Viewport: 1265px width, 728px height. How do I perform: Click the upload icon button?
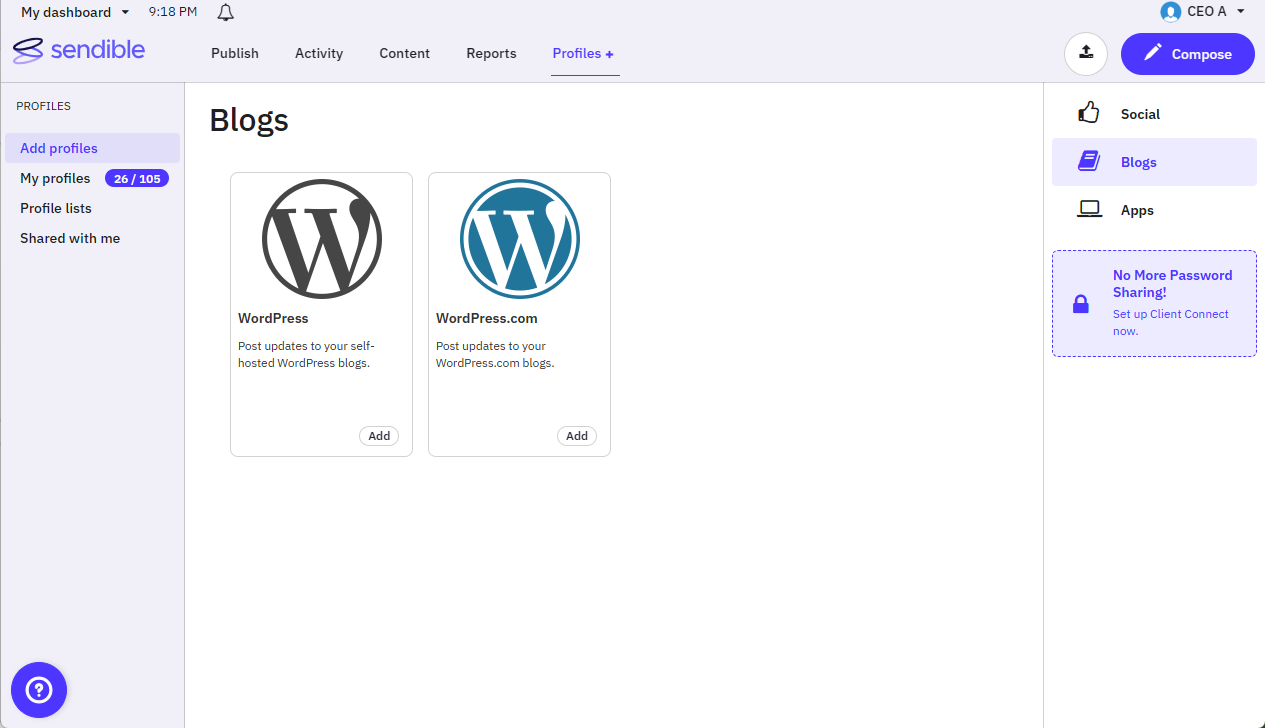[1086, 54]
